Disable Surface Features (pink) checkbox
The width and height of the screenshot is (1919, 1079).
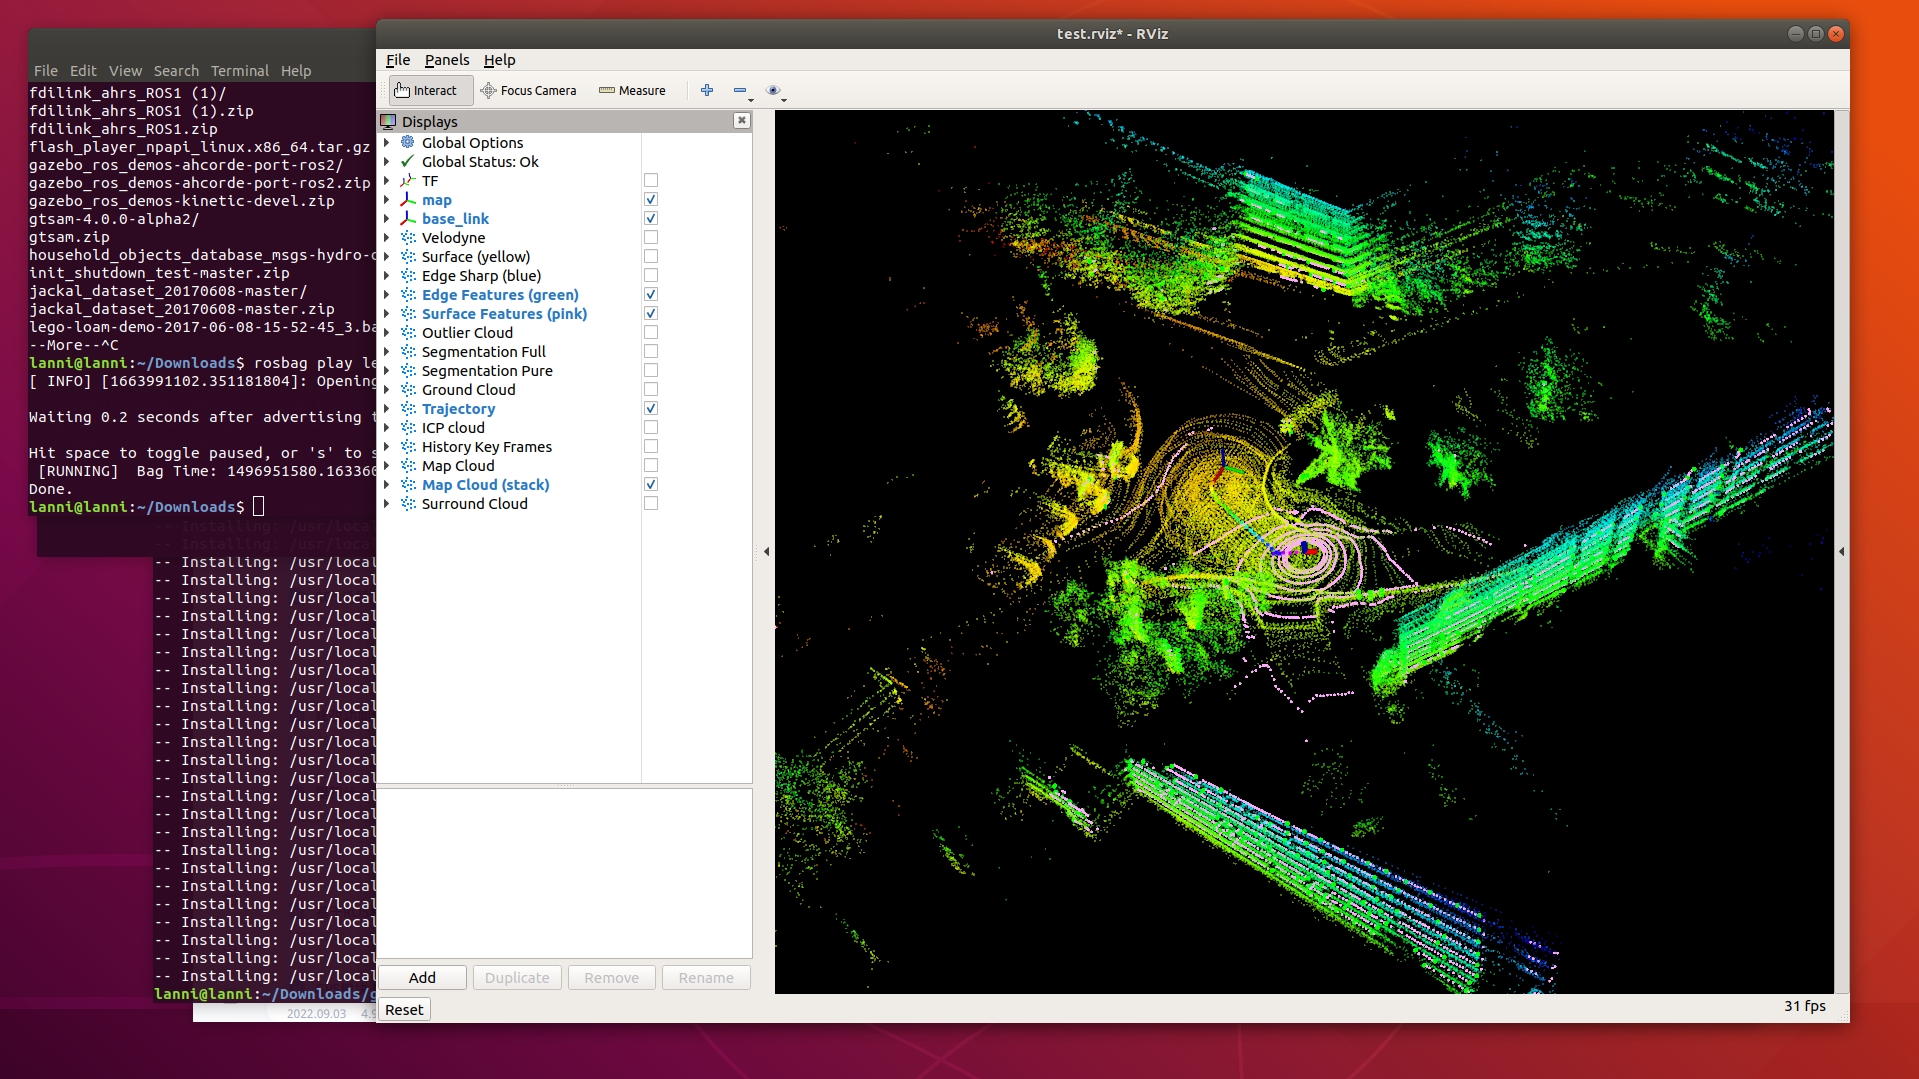651,313
